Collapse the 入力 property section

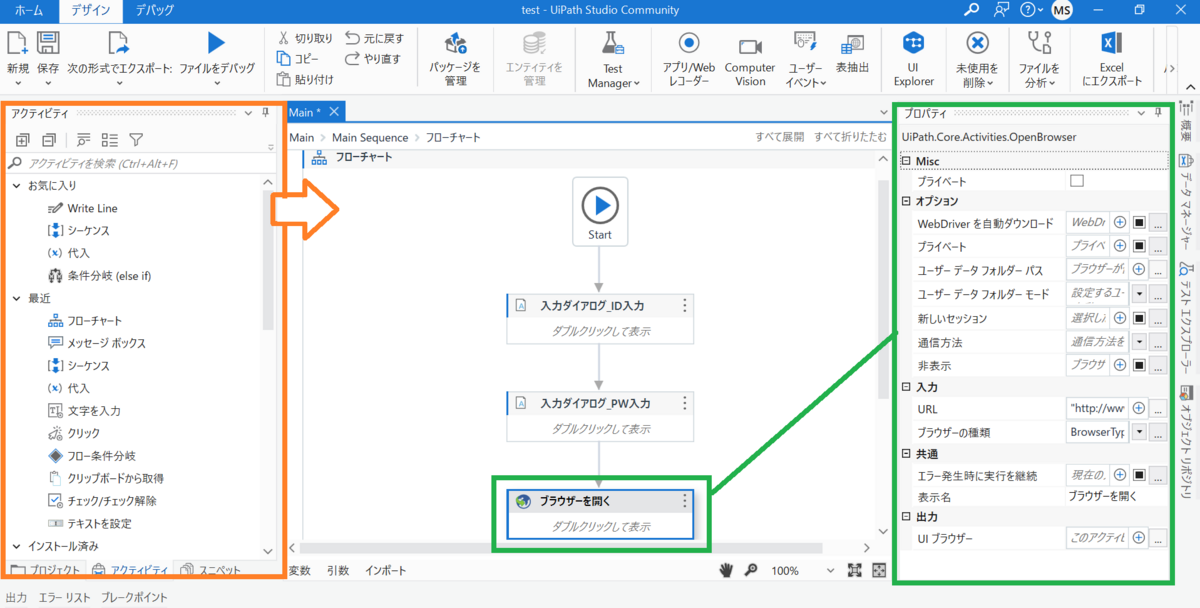tap(907, 387)
